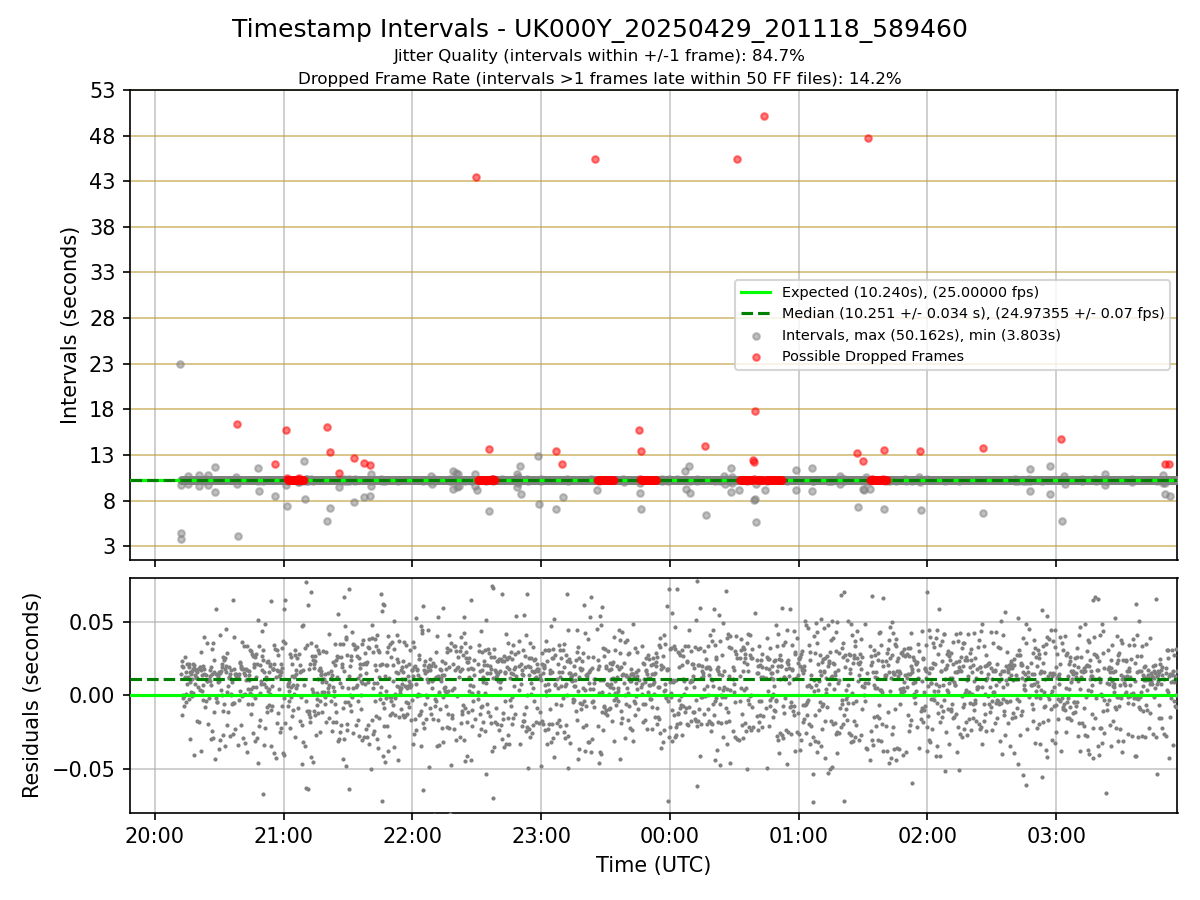Image resolution: width=1200 pixels, height=900 pixels.
Task: Click the x-axis tick label '20:00'
Action: 155,834
